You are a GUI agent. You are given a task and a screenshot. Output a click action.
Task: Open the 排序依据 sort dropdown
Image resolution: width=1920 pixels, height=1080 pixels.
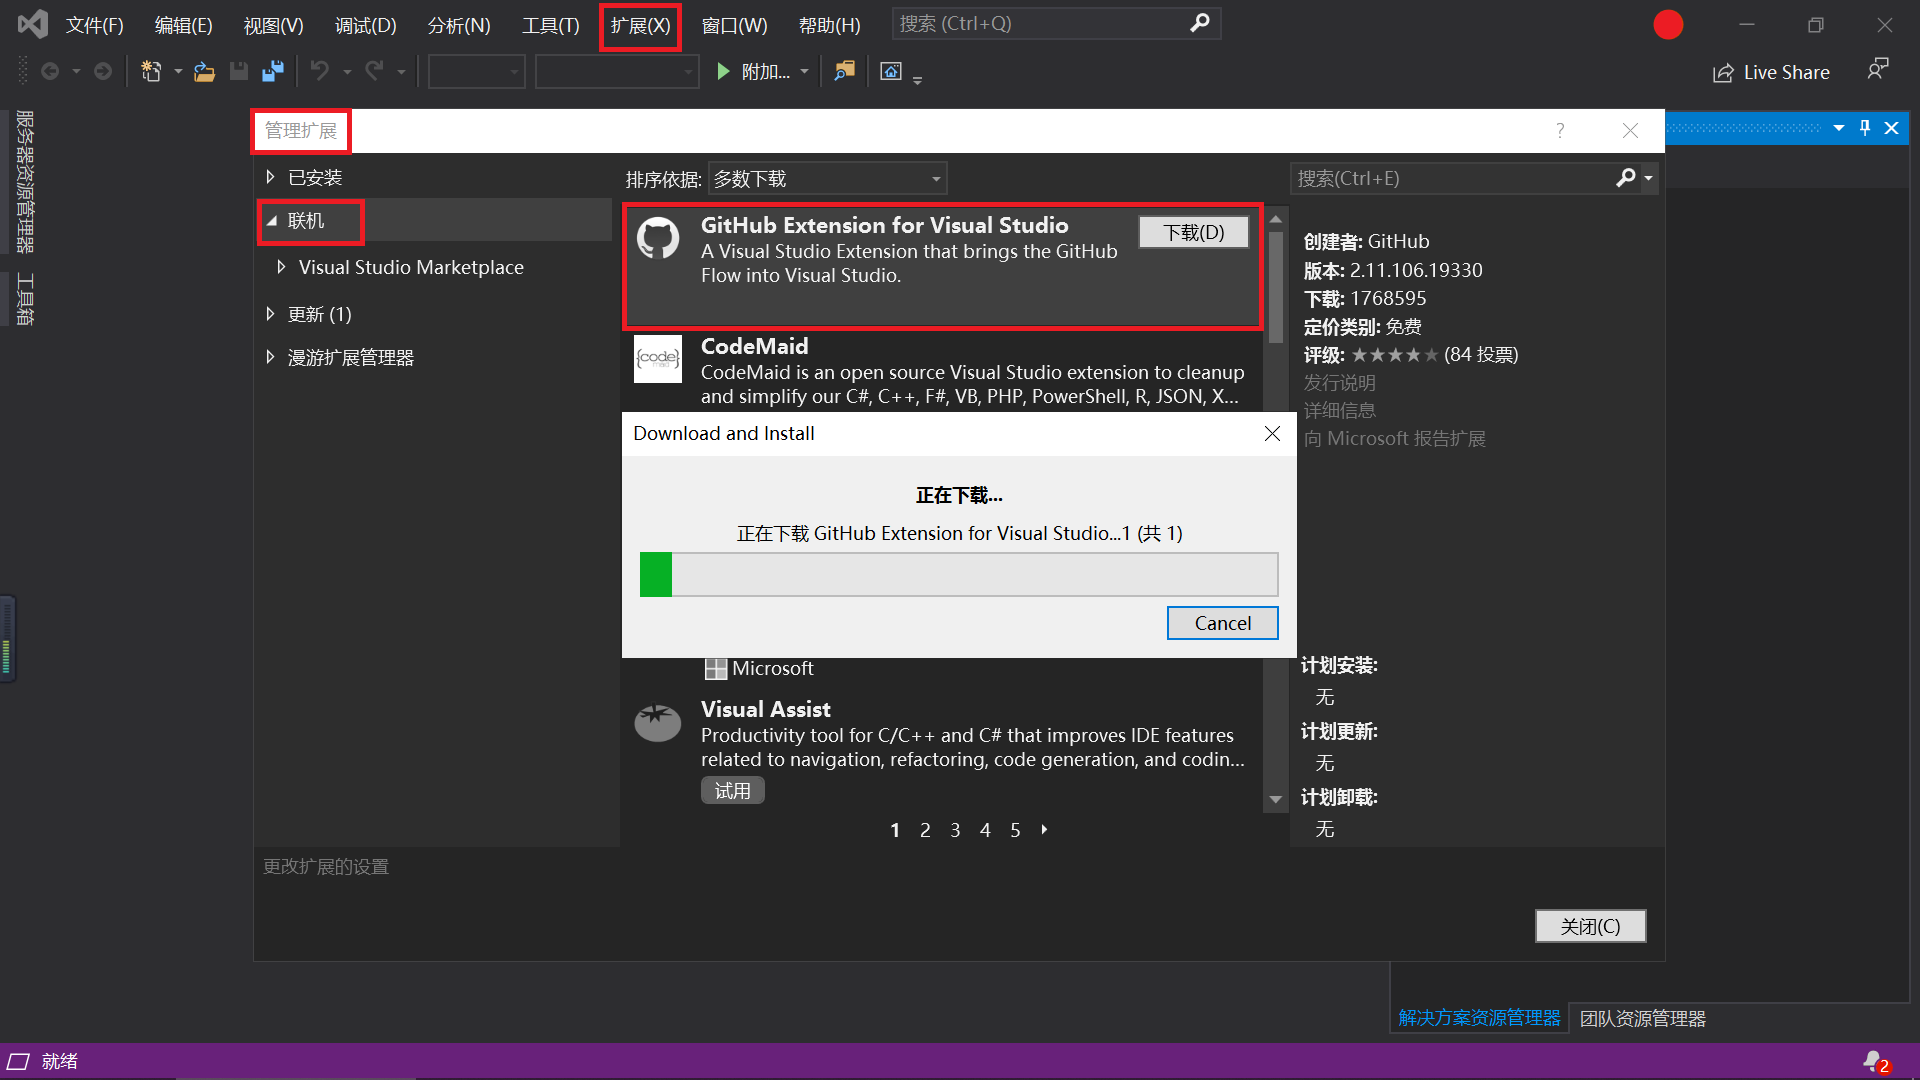827,179
